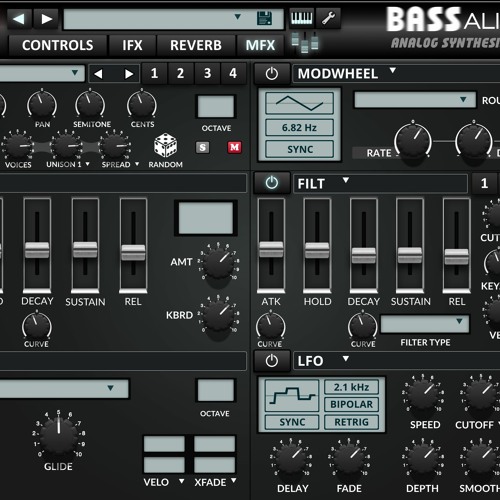Viewport: 500px width, 500px height.
Task: Open the XFADE dropdown arrow
Action: pyautogui.click(x=233, y=480)
